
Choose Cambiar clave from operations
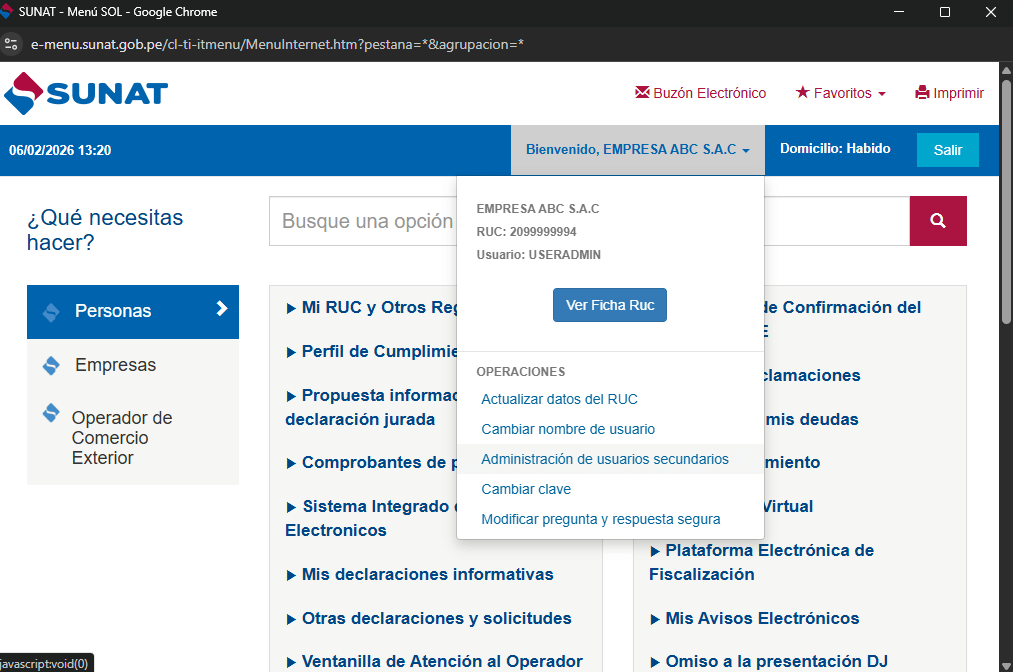(x=526, y=489)
